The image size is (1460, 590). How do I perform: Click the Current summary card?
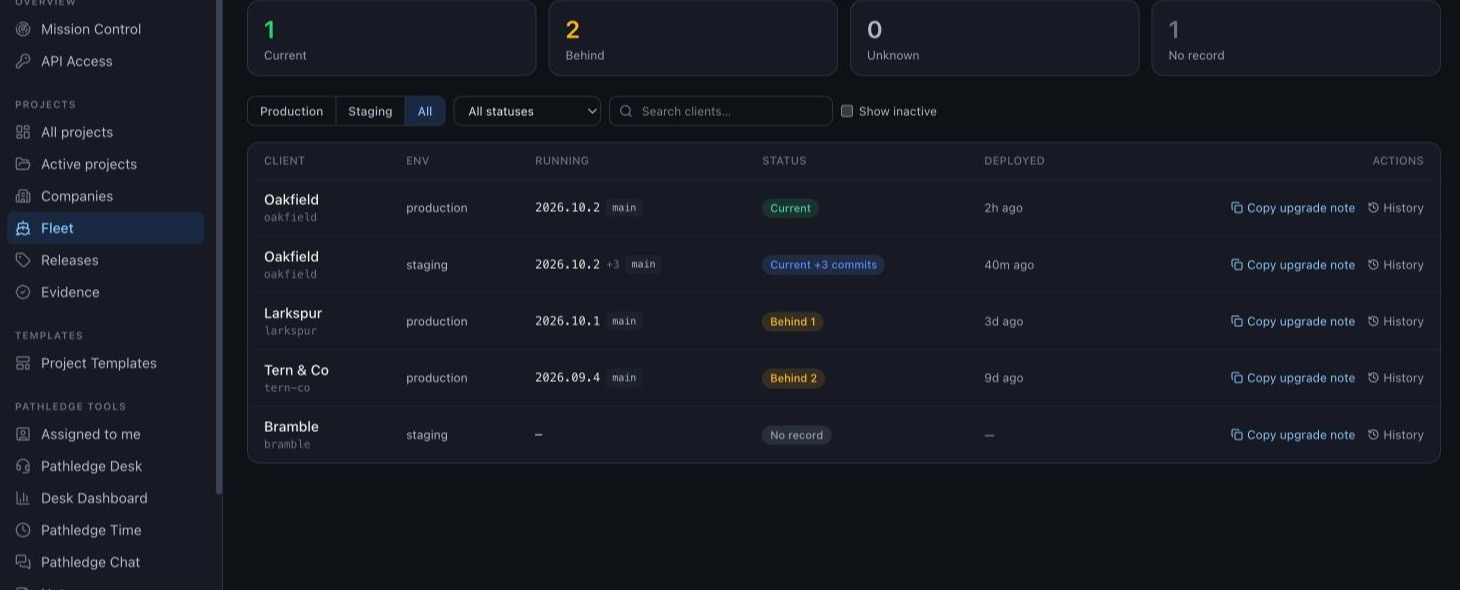[392, 38]
